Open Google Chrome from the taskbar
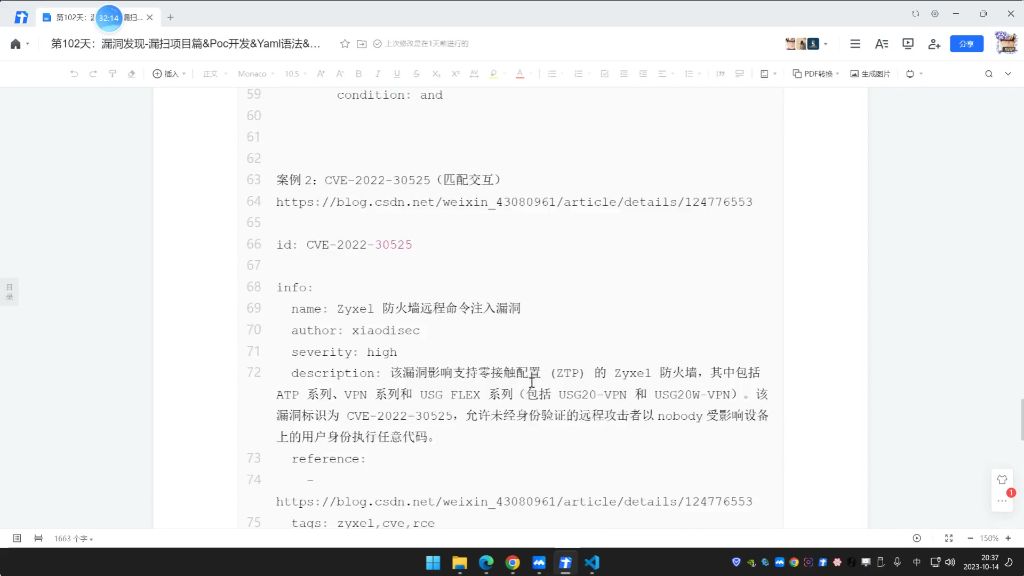Image resolution: width=1024 pixels, height=576 pixels. click(513, 562)
